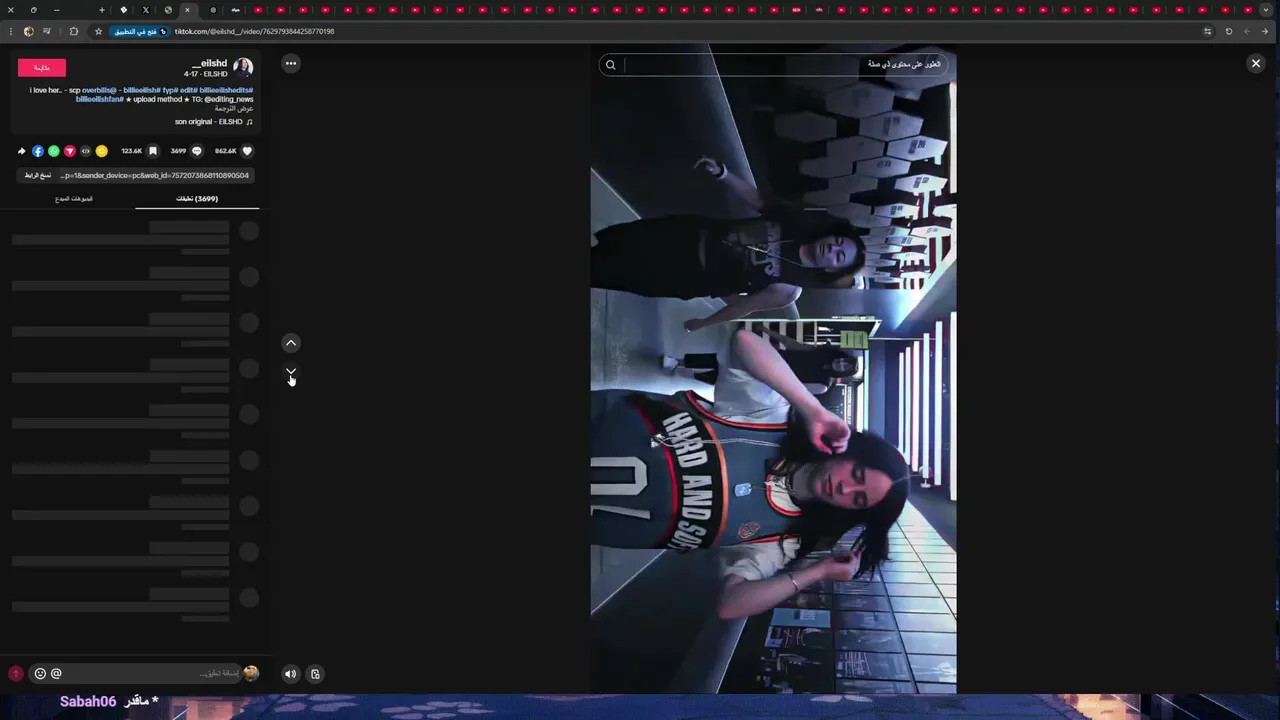Insert a mention with the @ icon
Viewport: 1280px width, 720px height.
[x=56, y=674]
